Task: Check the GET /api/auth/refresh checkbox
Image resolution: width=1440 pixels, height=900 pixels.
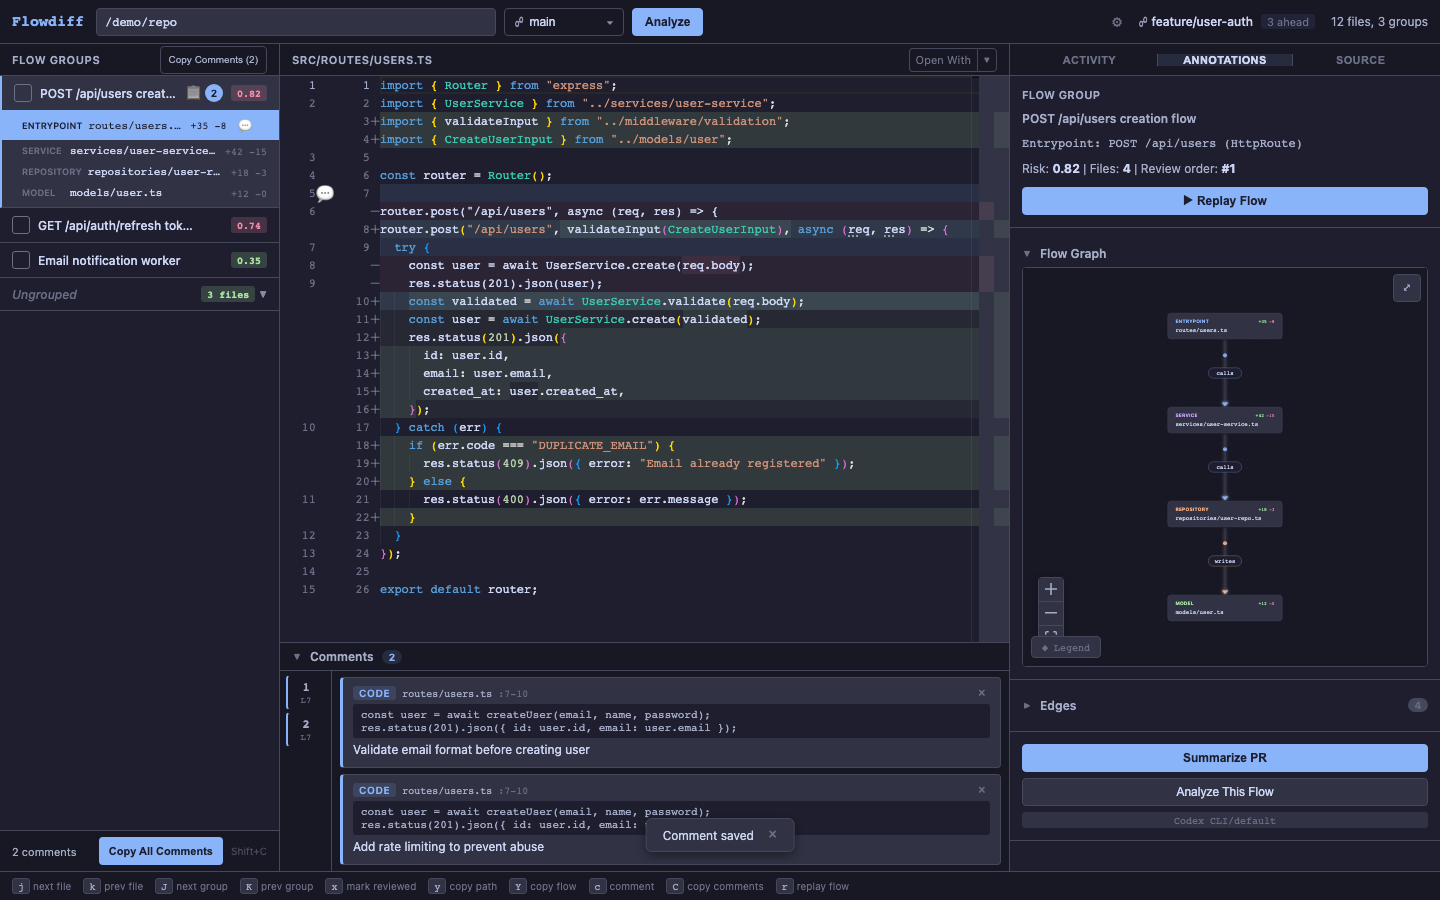Action: coord(21,225)
